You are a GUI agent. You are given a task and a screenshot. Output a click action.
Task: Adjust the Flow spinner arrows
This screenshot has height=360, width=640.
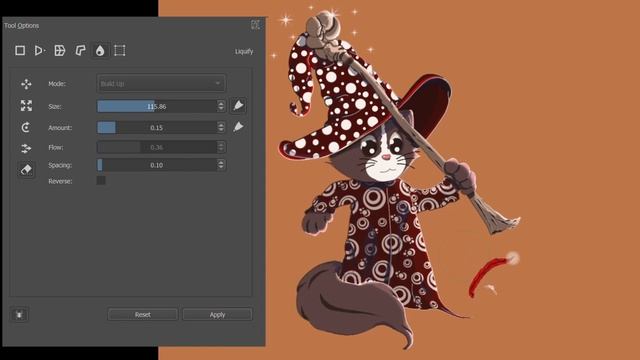pos(221,147)
